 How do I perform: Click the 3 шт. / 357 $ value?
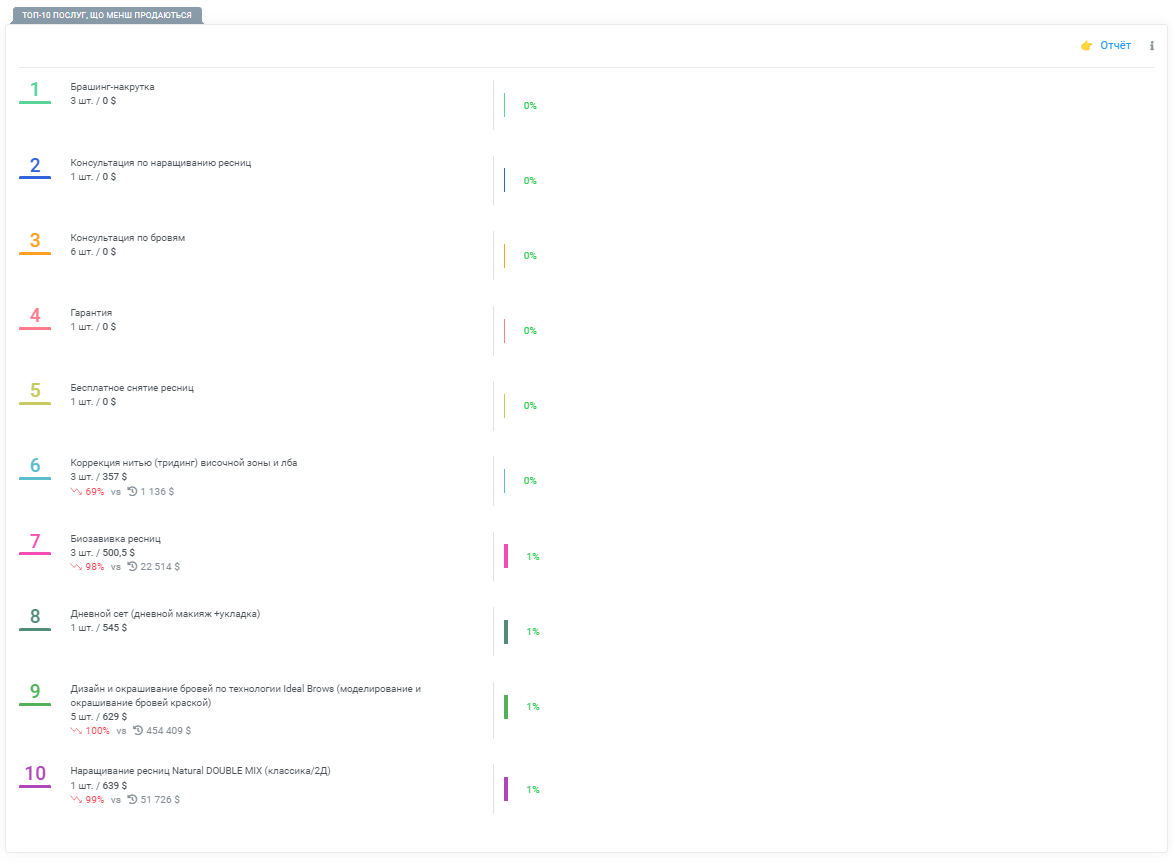coord(99,477)
